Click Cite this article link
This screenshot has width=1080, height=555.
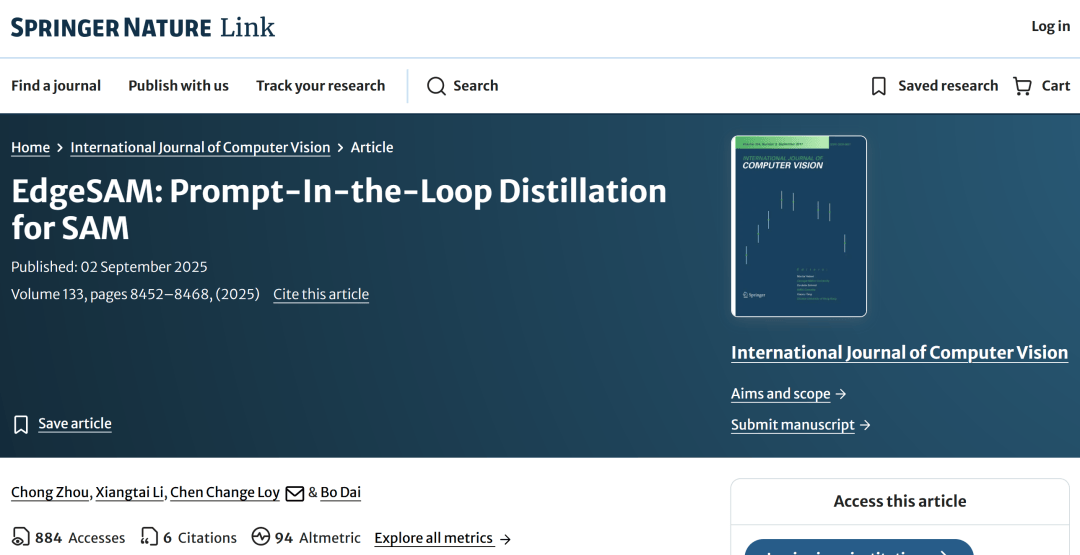pos(321,294)
